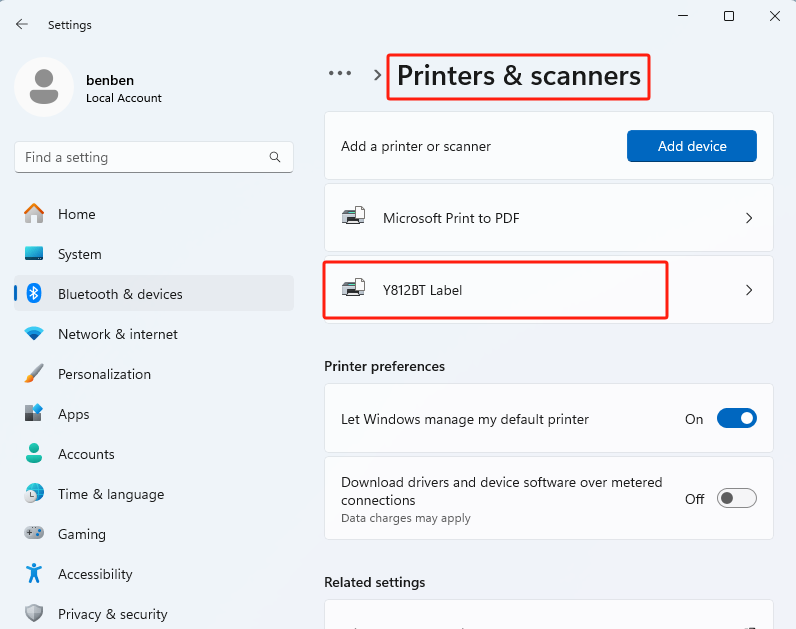The width and height of the screenshot is (796, 629).
Task: Click the Printers & scanners heading
Action: (x=518, y=76)
